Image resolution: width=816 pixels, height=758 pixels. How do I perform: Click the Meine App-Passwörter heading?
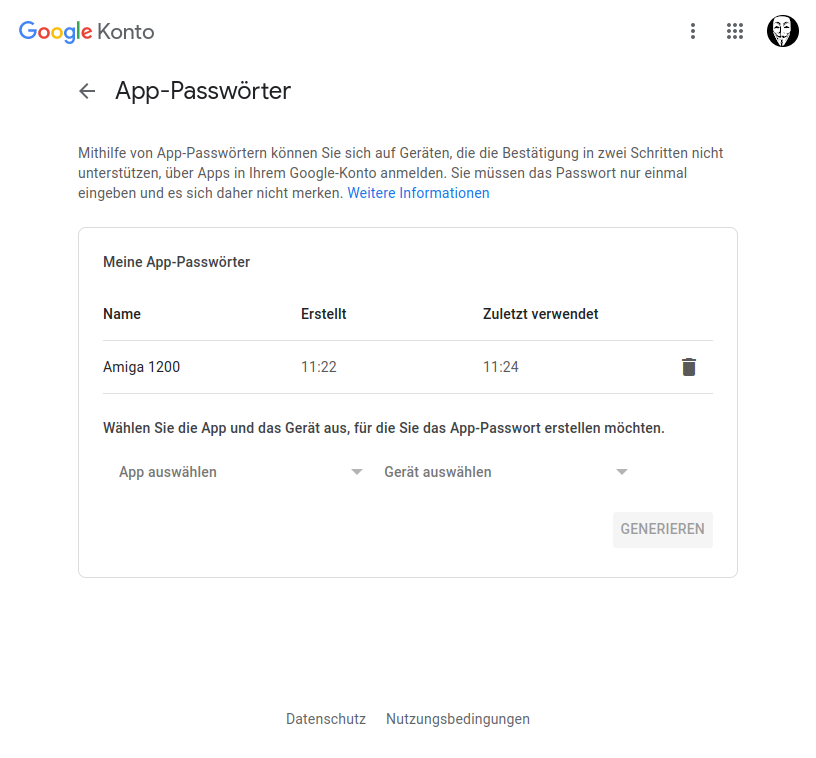(x=176, y=262)
